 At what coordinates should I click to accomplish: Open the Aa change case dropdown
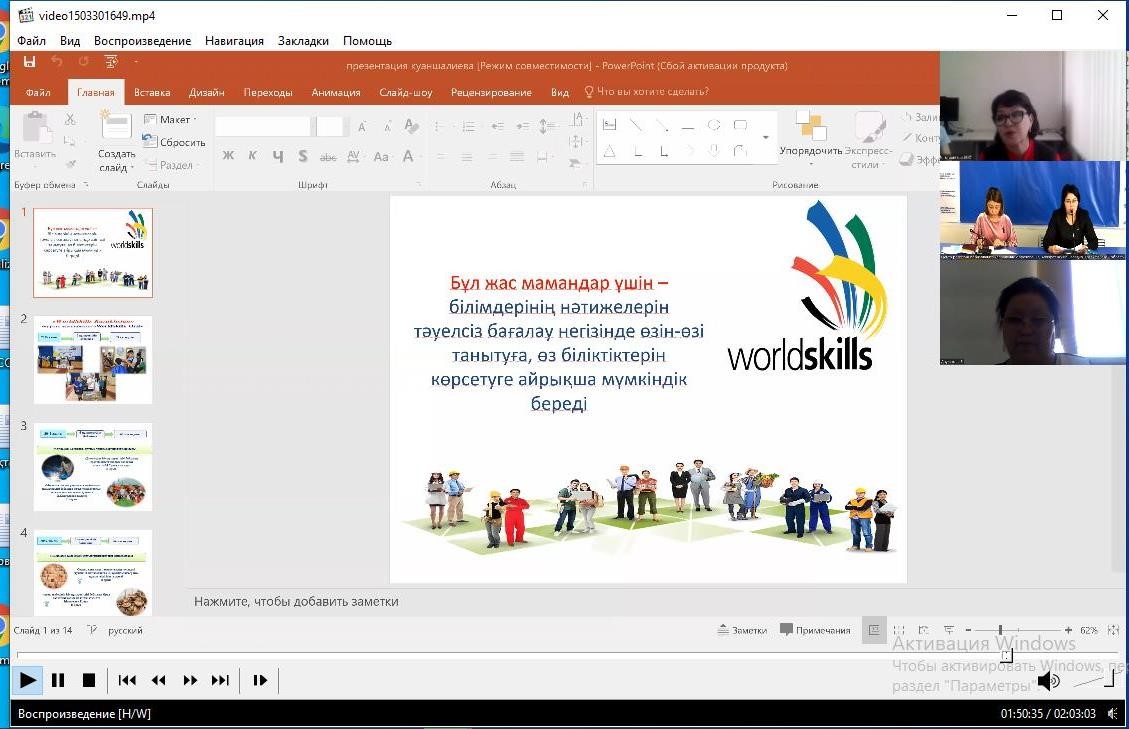(x=382, y=156)
